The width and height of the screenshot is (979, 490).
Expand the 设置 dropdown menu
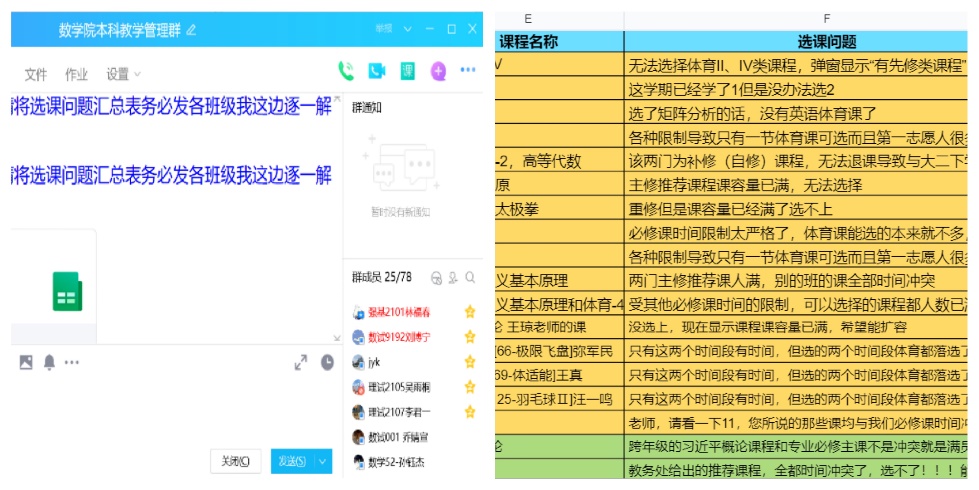124,74
